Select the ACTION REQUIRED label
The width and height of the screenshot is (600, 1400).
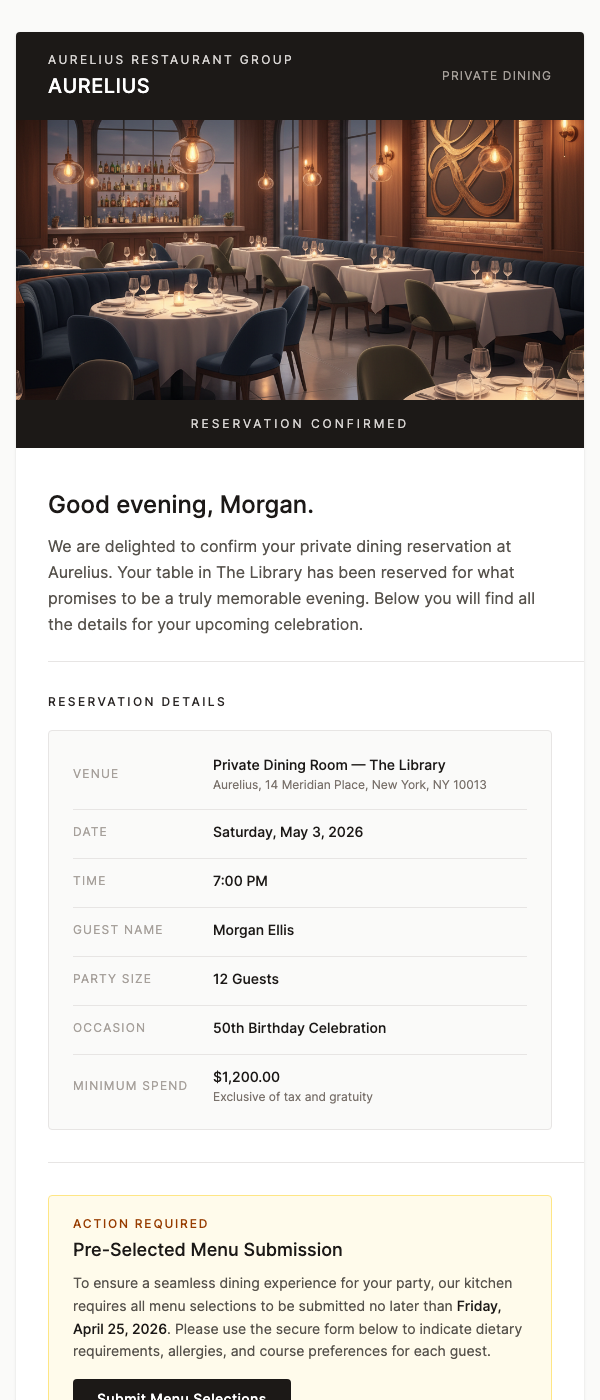pos(140,1223)
